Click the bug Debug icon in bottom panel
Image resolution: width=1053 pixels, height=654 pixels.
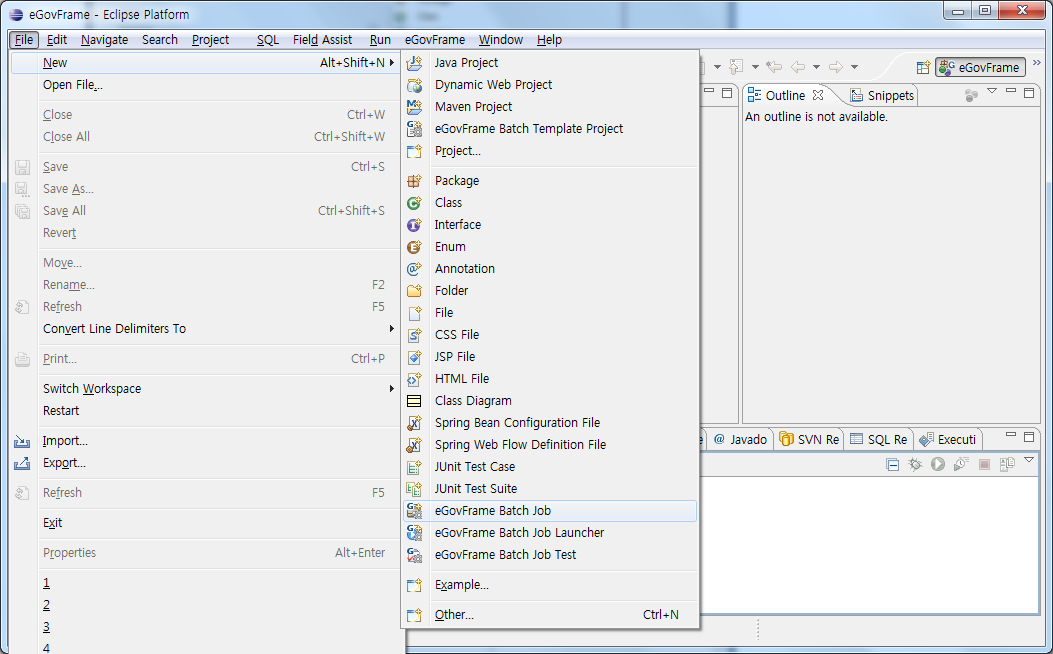coord(915,464)
